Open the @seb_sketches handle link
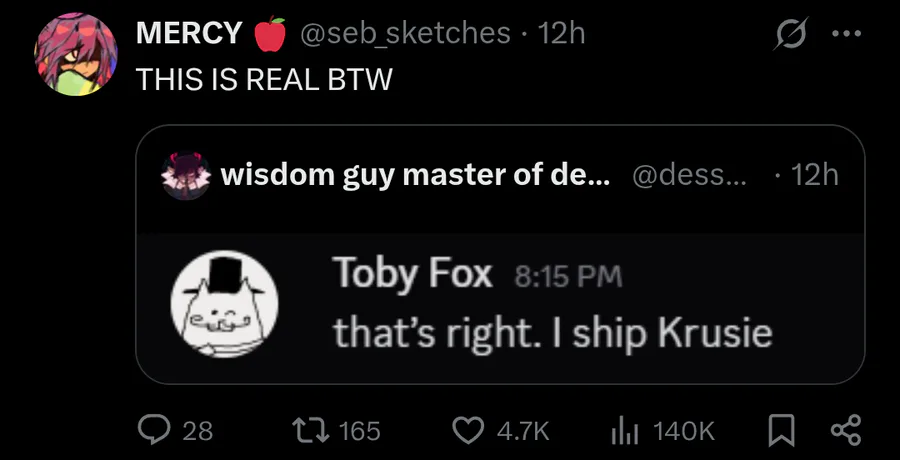Viewport: 900px width, 460px height. coord(405,33)
